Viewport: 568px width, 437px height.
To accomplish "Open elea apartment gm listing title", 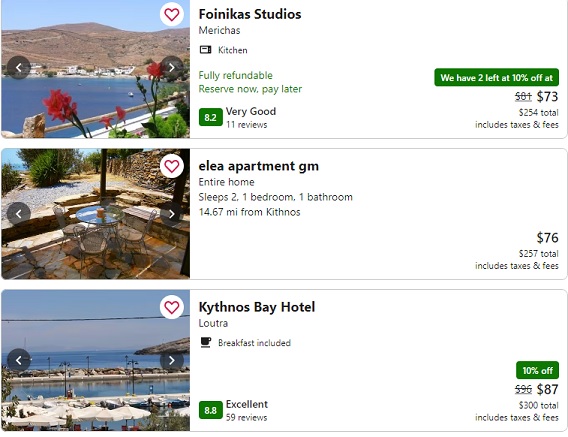I will pos(259,166).
